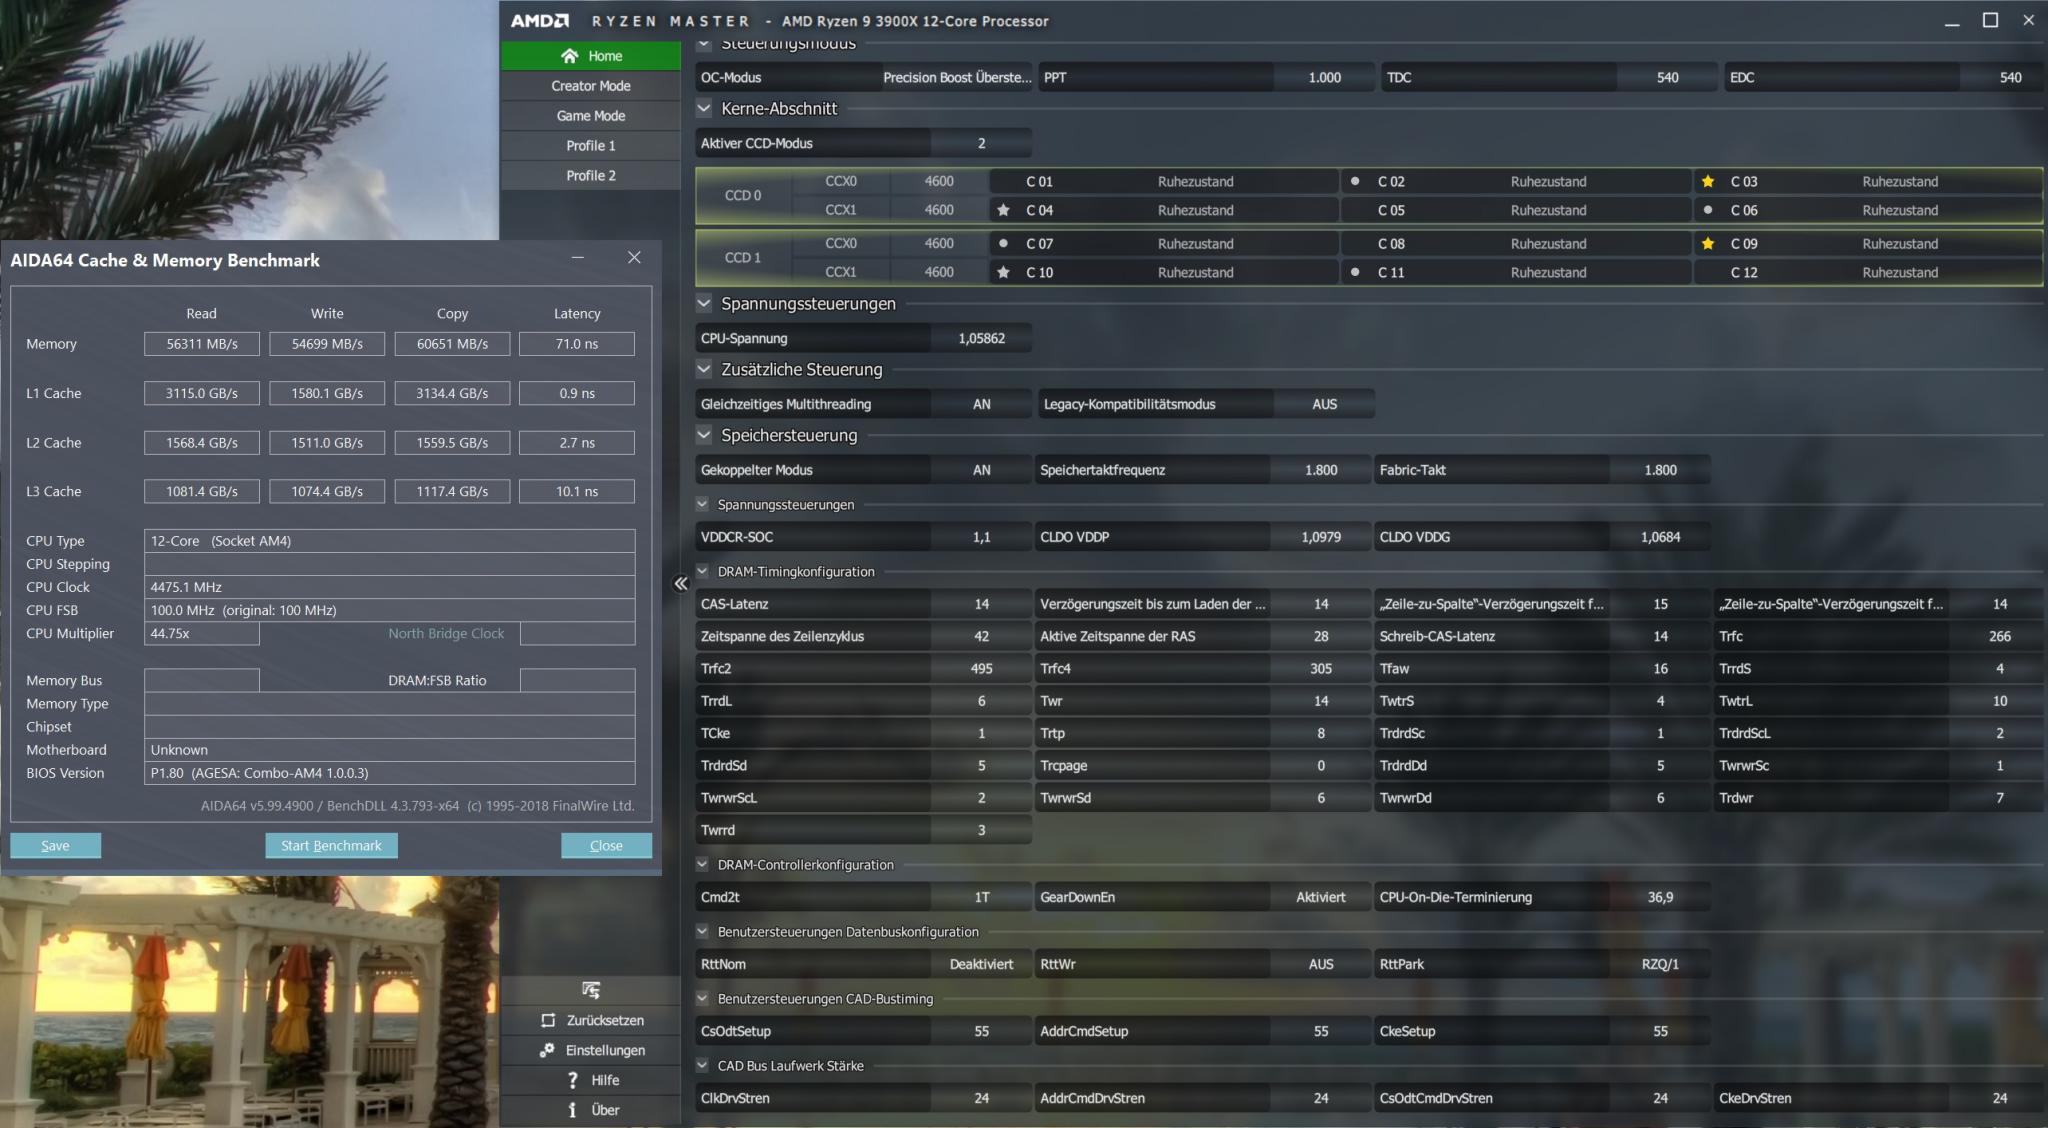Maximize the Ryzen Master window
Viewport: 2048px width, 1128px height.
click(x=1990, y=21)
